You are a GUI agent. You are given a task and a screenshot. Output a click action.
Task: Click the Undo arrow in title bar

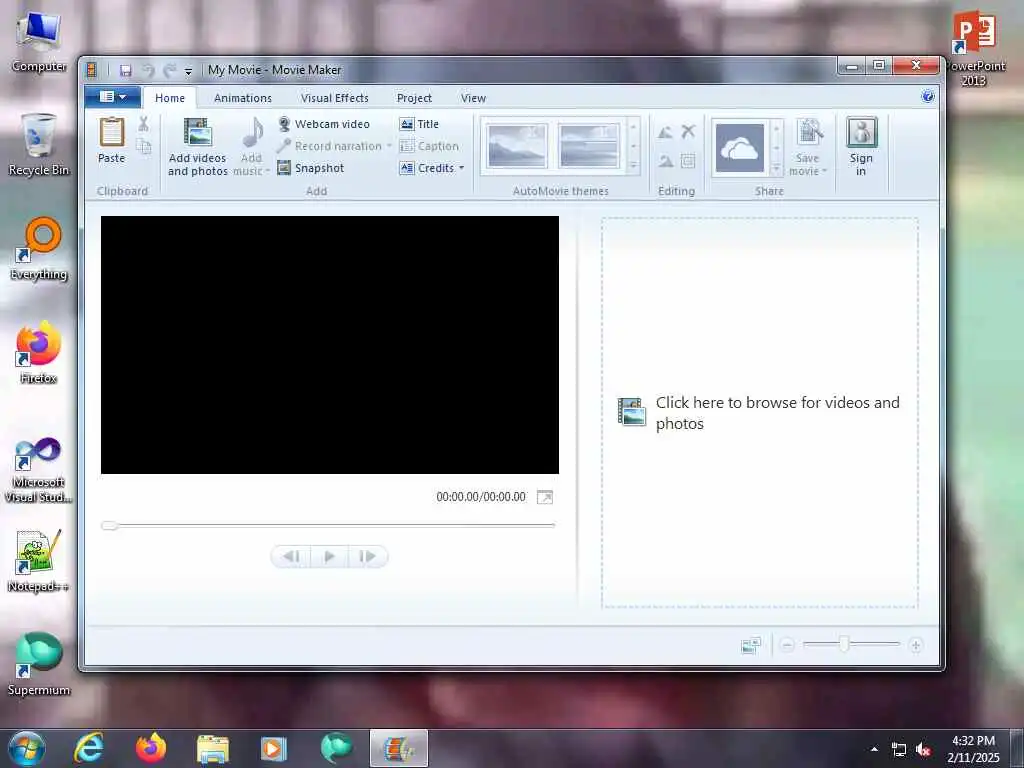pyautogui.click(x=148, y=71)
